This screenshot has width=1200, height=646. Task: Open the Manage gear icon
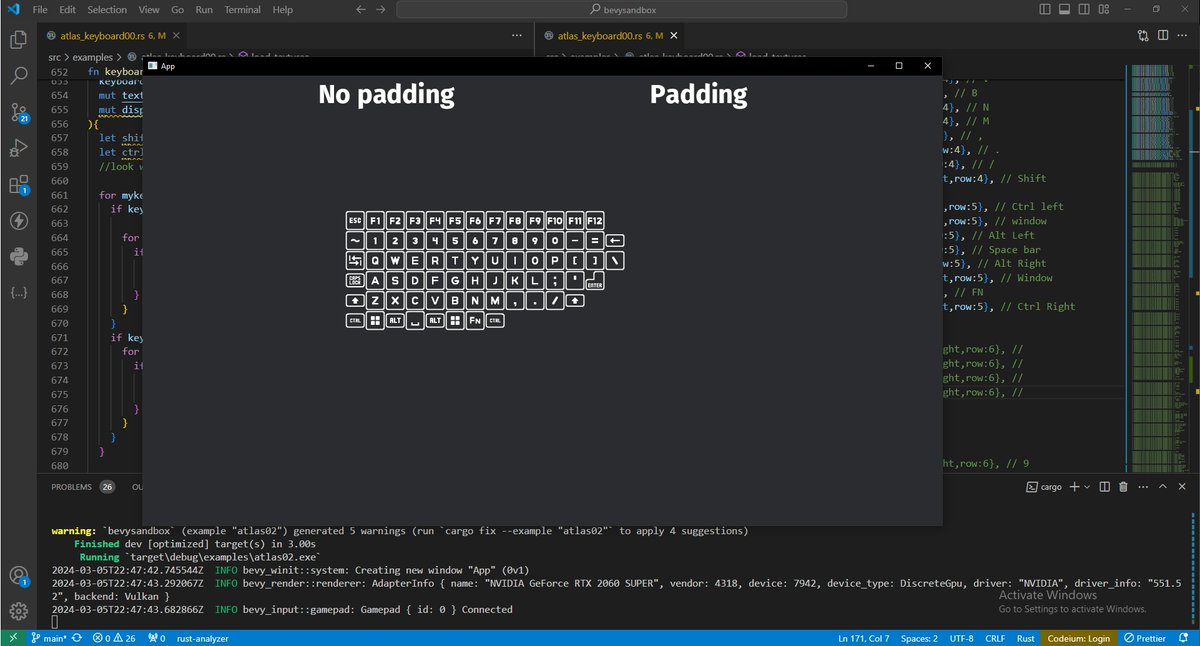pyautogui.click(x=18, y=612)
